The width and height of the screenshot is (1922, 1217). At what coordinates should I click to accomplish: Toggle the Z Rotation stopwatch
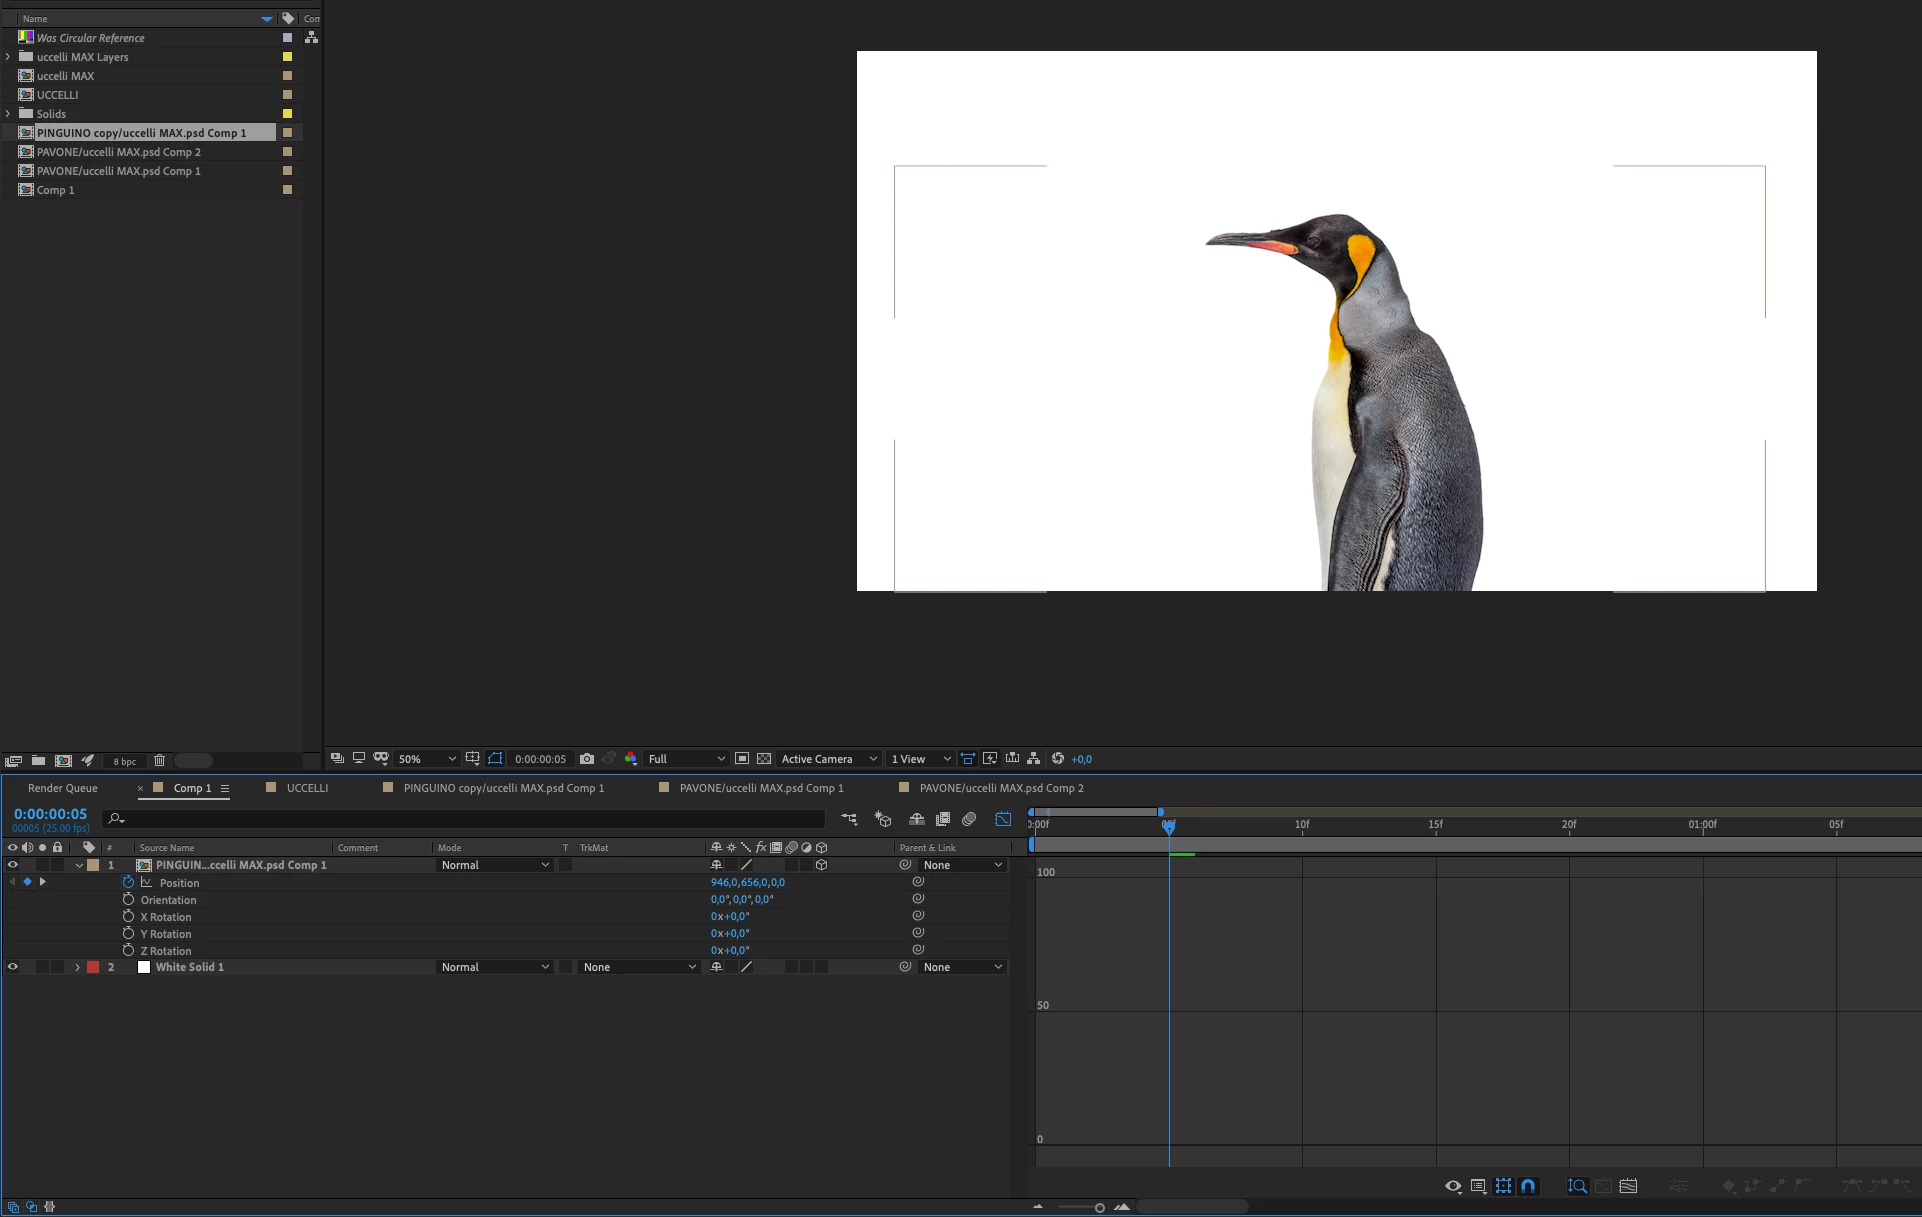(x=128, y=950)
